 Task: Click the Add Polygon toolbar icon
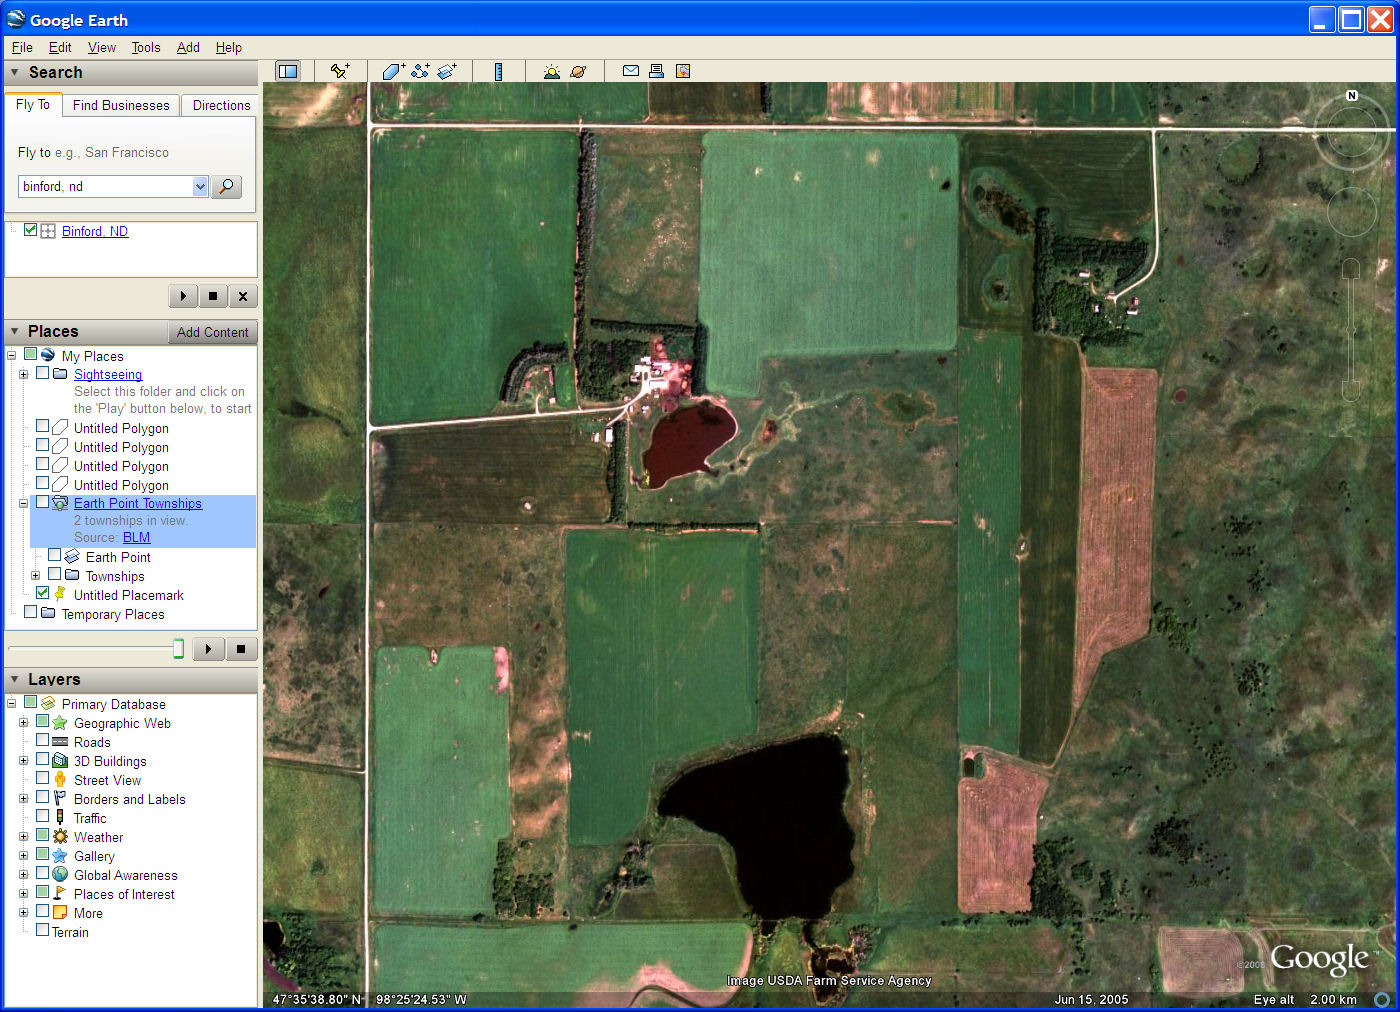[x=393, y=71]
